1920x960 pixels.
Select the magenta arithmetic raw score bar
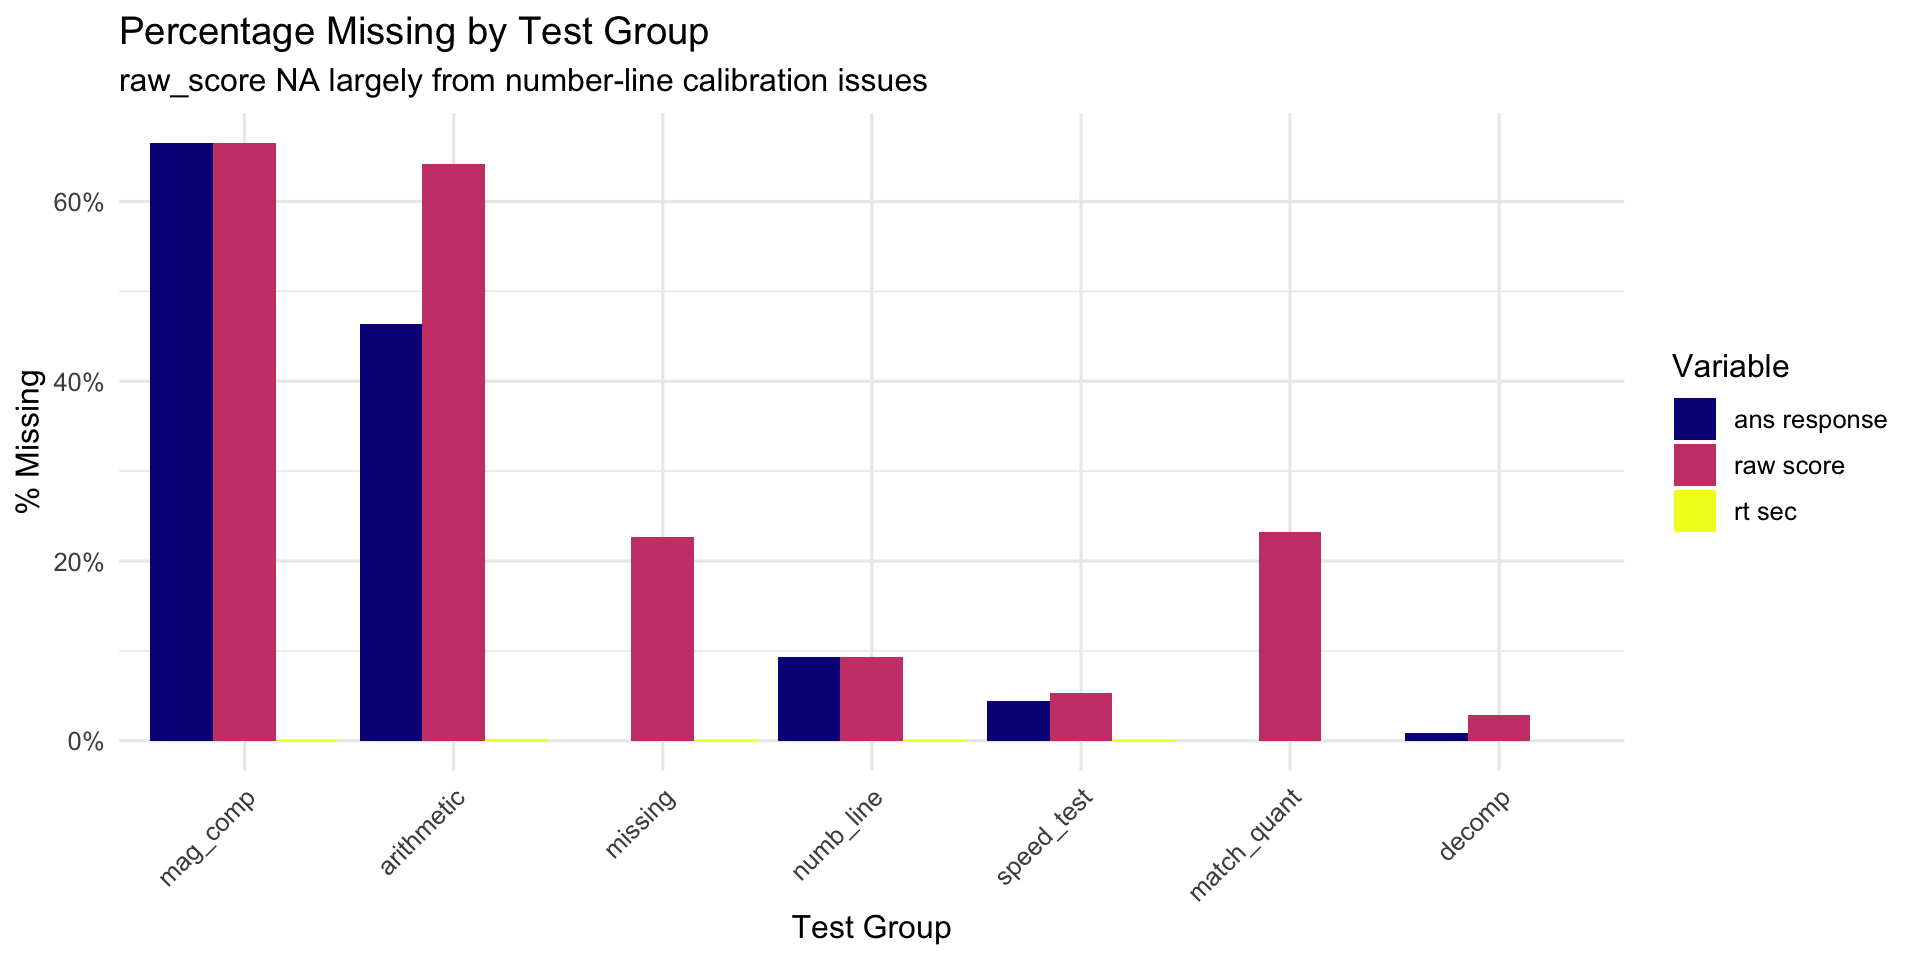pyautogui.click(x=453, y=452)
